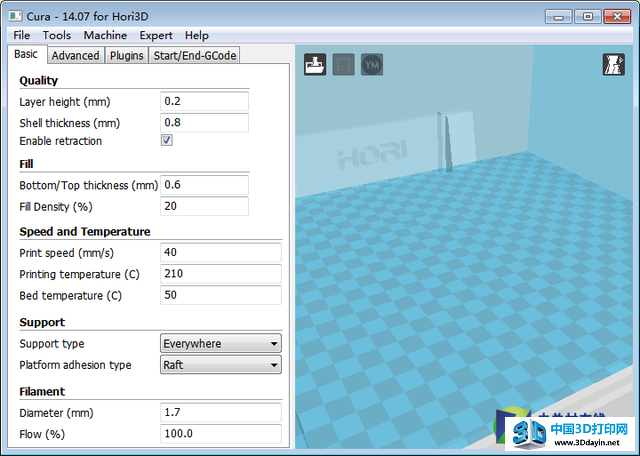
Task: Click the Bed temperature (C) label
Action: 71,295
